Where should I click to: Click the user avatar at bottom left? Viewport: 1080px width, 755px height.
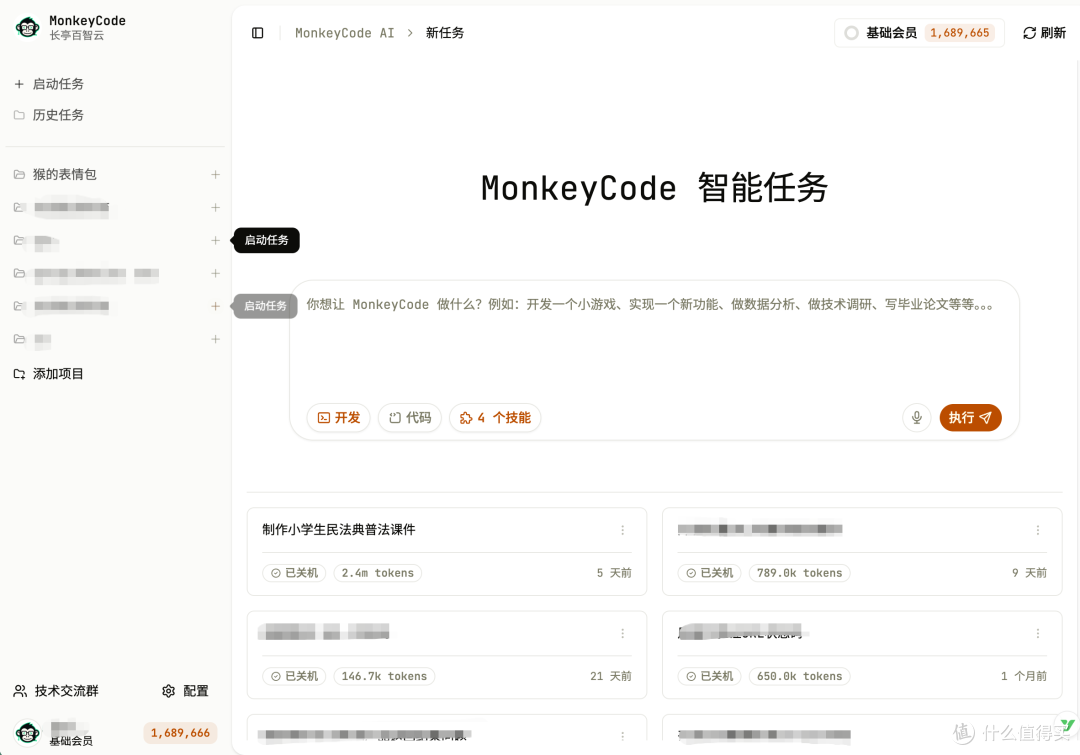click(28, 732)
